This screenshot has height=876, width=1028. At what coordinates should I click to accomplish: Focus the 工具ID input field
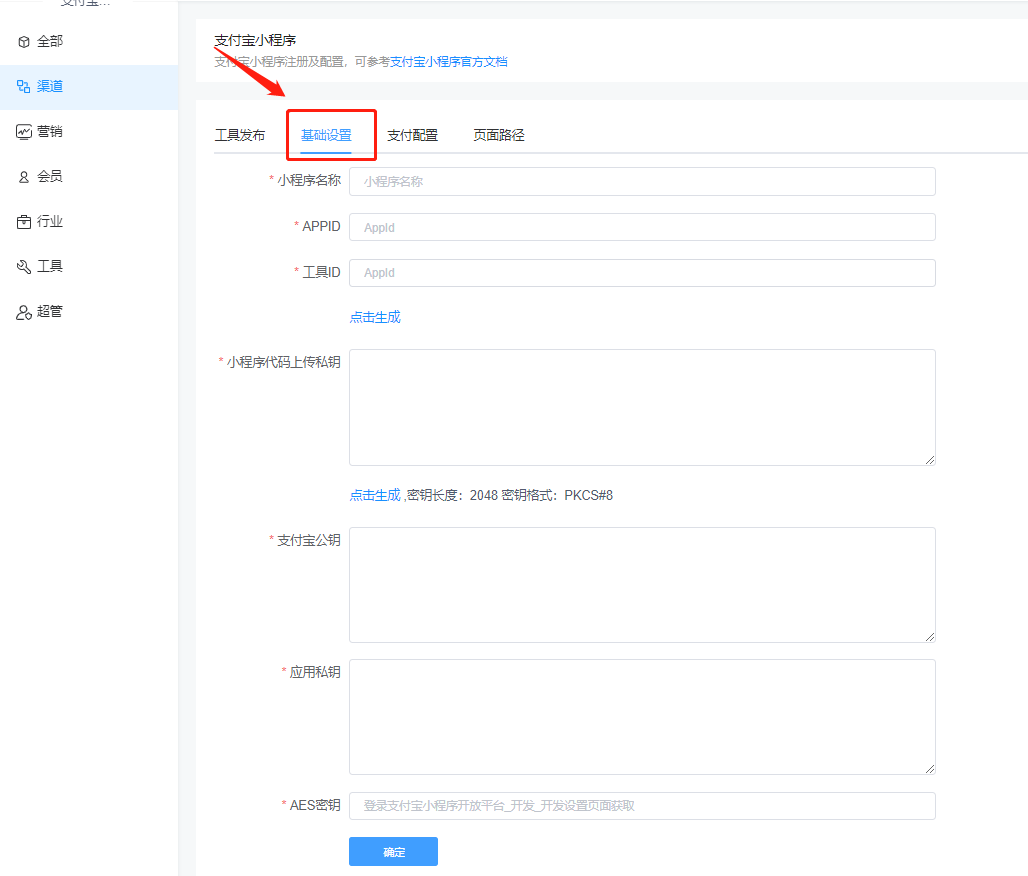[x=642, y=273]
